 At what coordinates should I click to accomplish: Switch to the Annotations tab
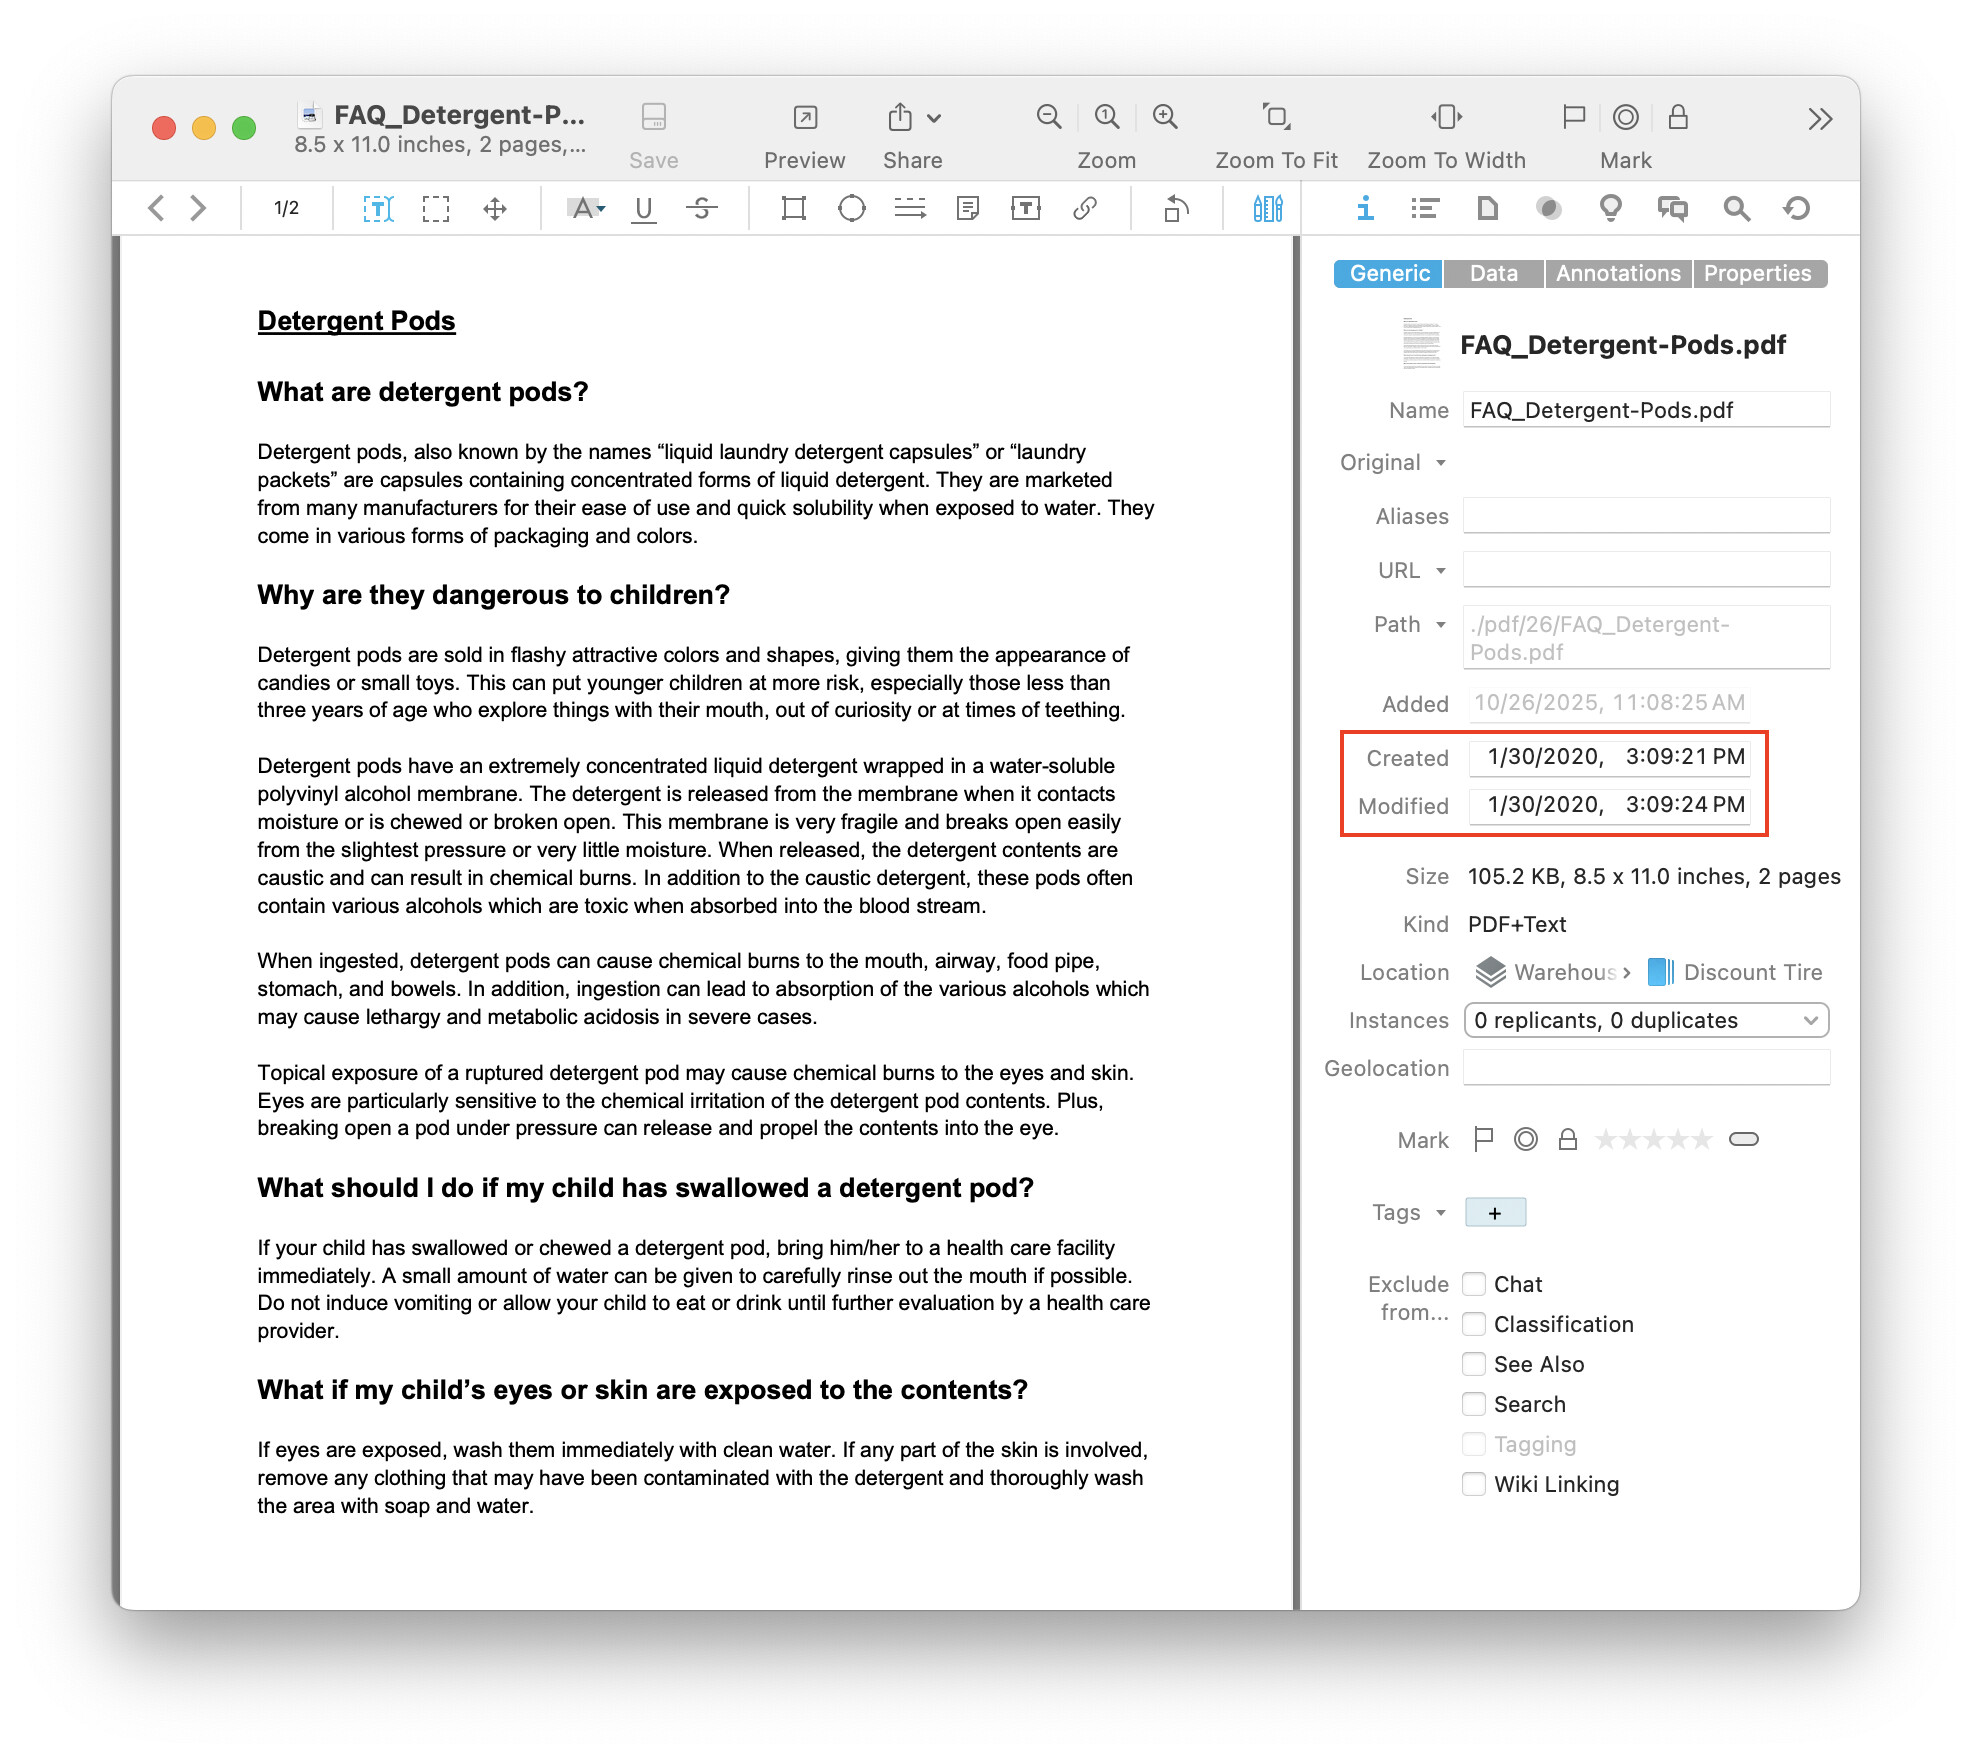tap(1617, 273)
